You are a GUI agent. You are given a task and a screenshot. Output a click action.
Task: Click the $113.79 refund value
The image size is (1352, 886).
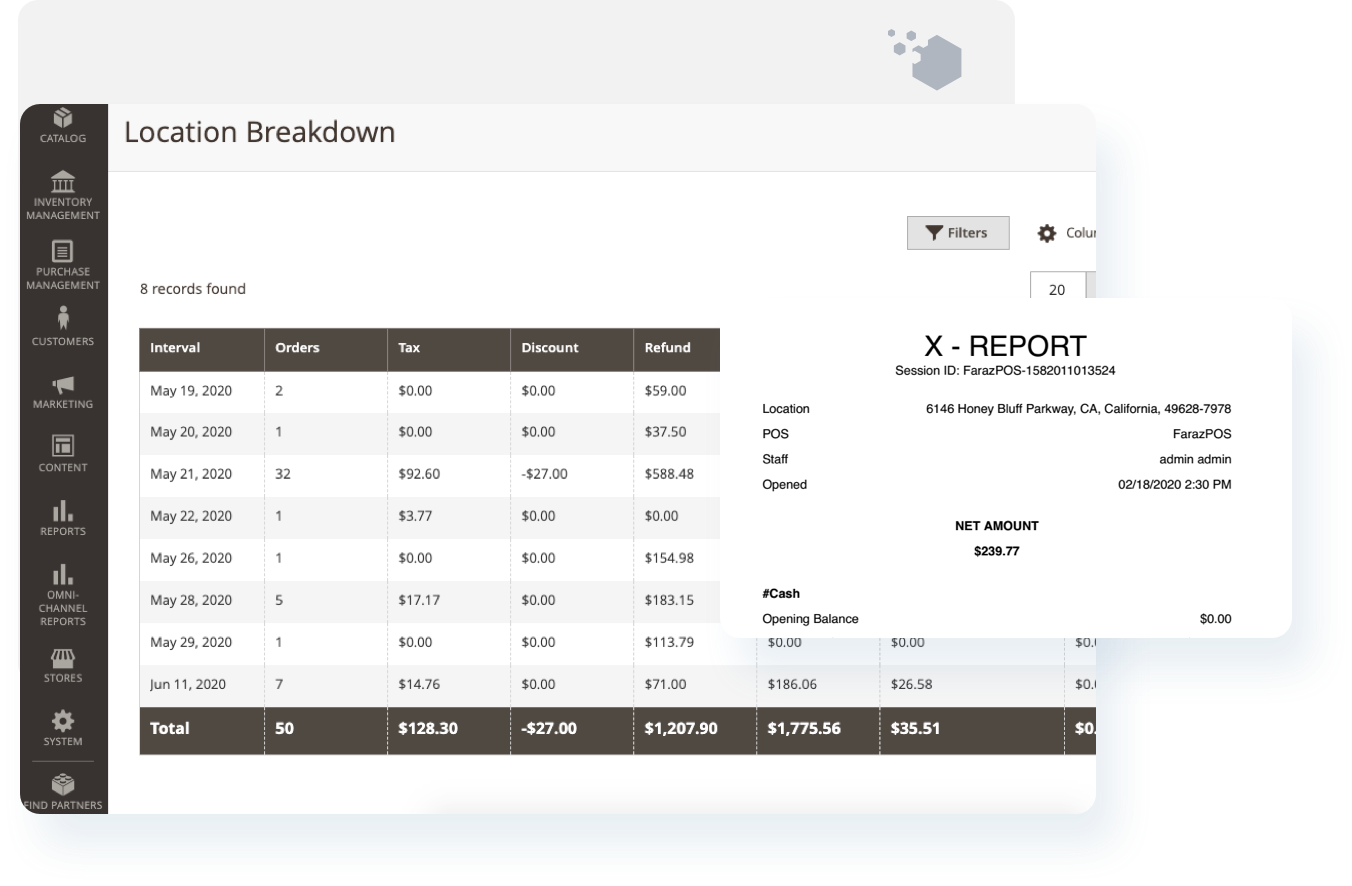[x=669, y=642]
